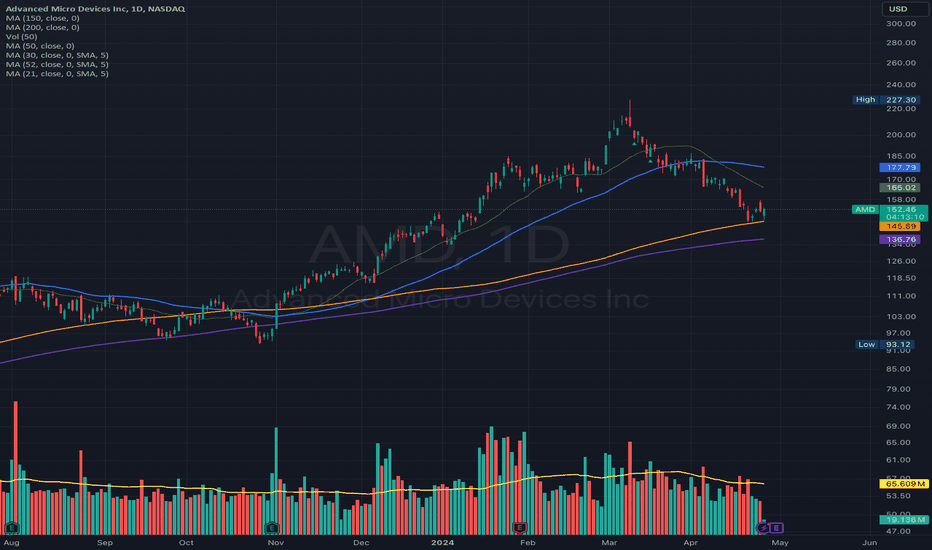Click 280.00 on the price scale

[x=901, y=43]
